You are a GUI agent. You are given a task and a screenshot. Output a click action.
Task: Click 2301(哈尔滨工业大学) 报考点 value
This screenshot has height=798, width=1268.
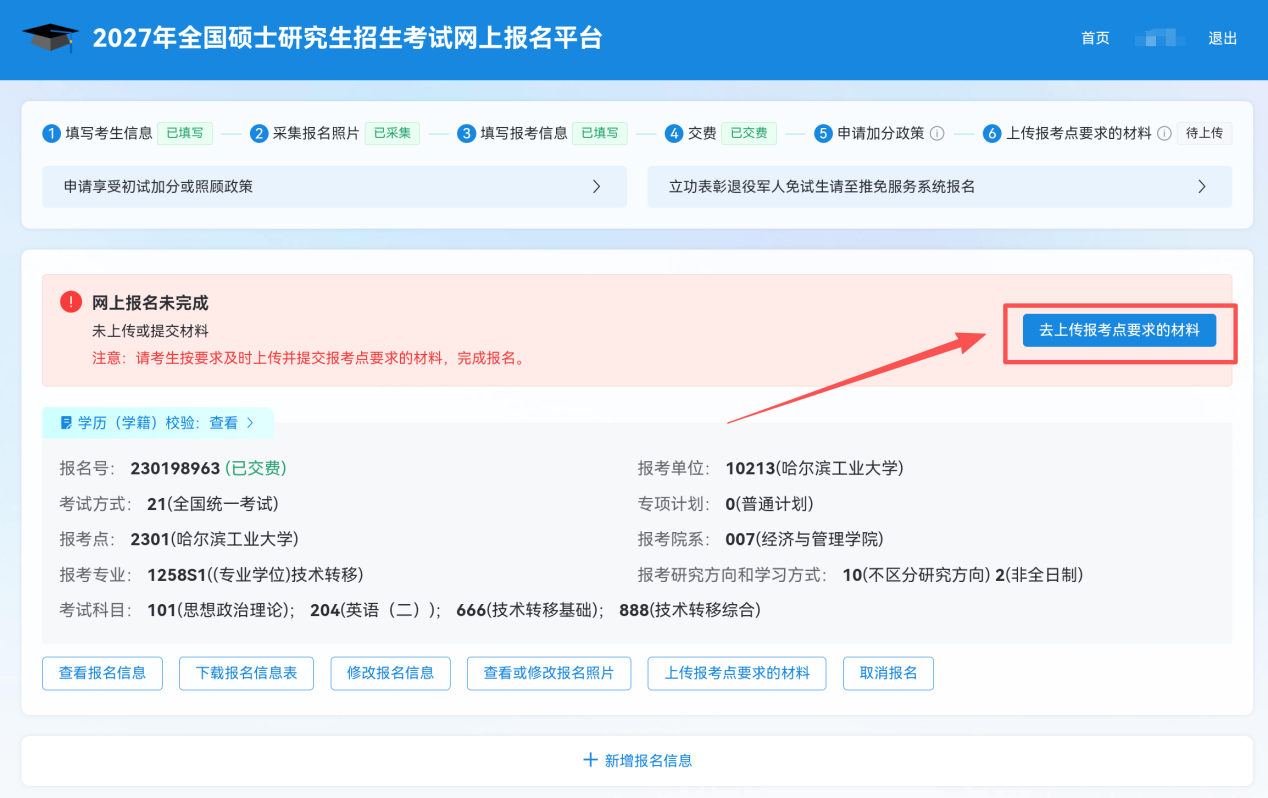[214, 539]
